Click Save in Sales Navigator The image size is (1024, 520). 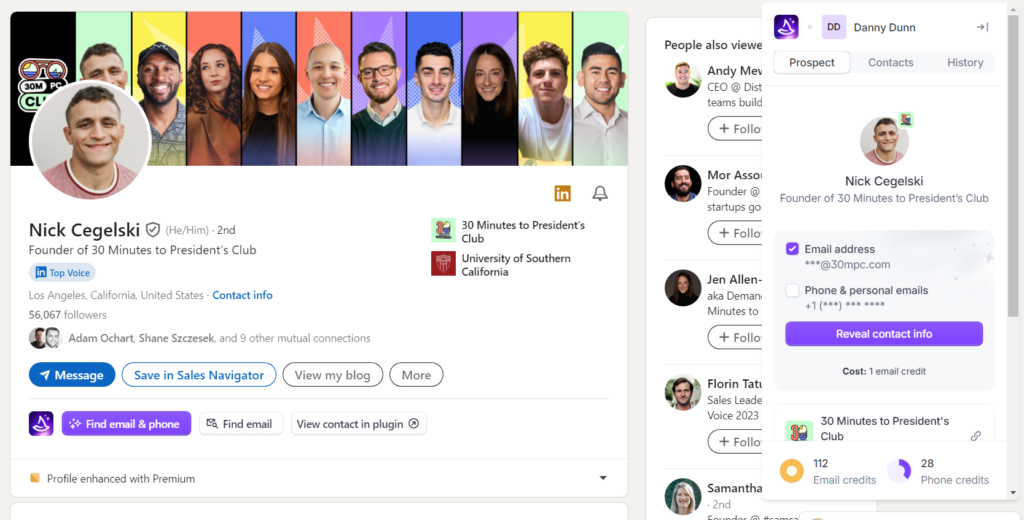coord(199,375)
